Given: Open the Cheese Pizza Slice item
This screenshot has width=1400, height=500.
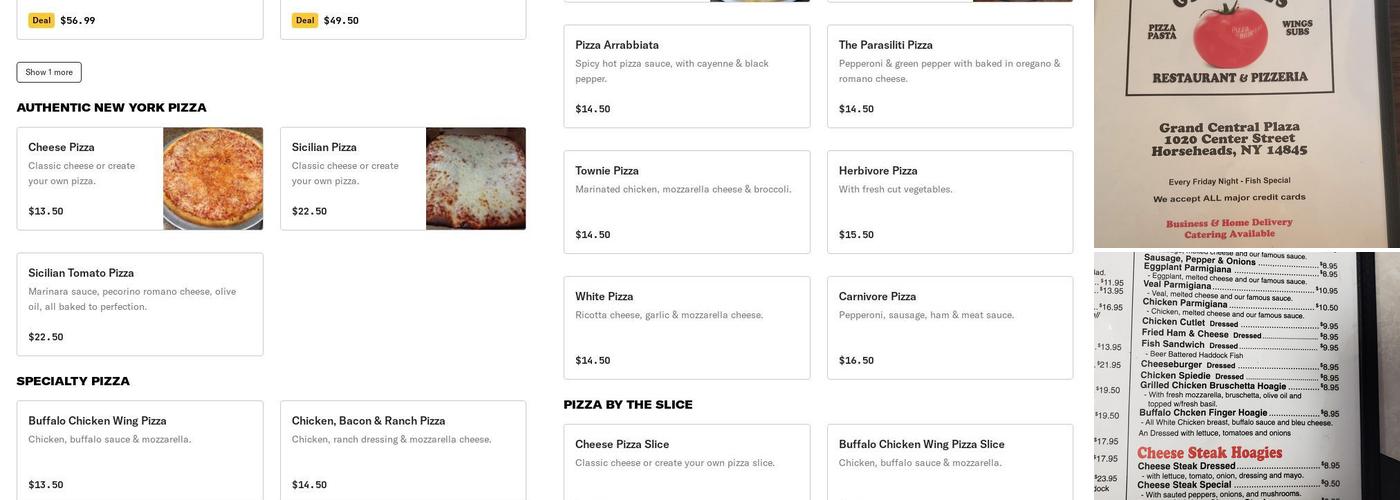Looking at the screenshot, I should click(687, 462).
